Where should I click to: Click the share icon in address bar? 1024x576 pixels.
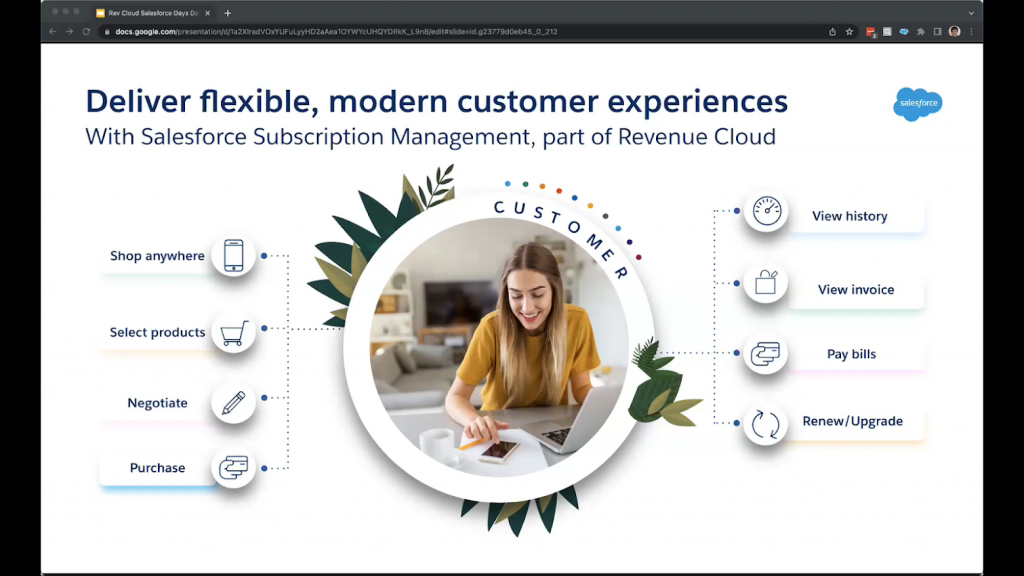(x=832, y=31)
